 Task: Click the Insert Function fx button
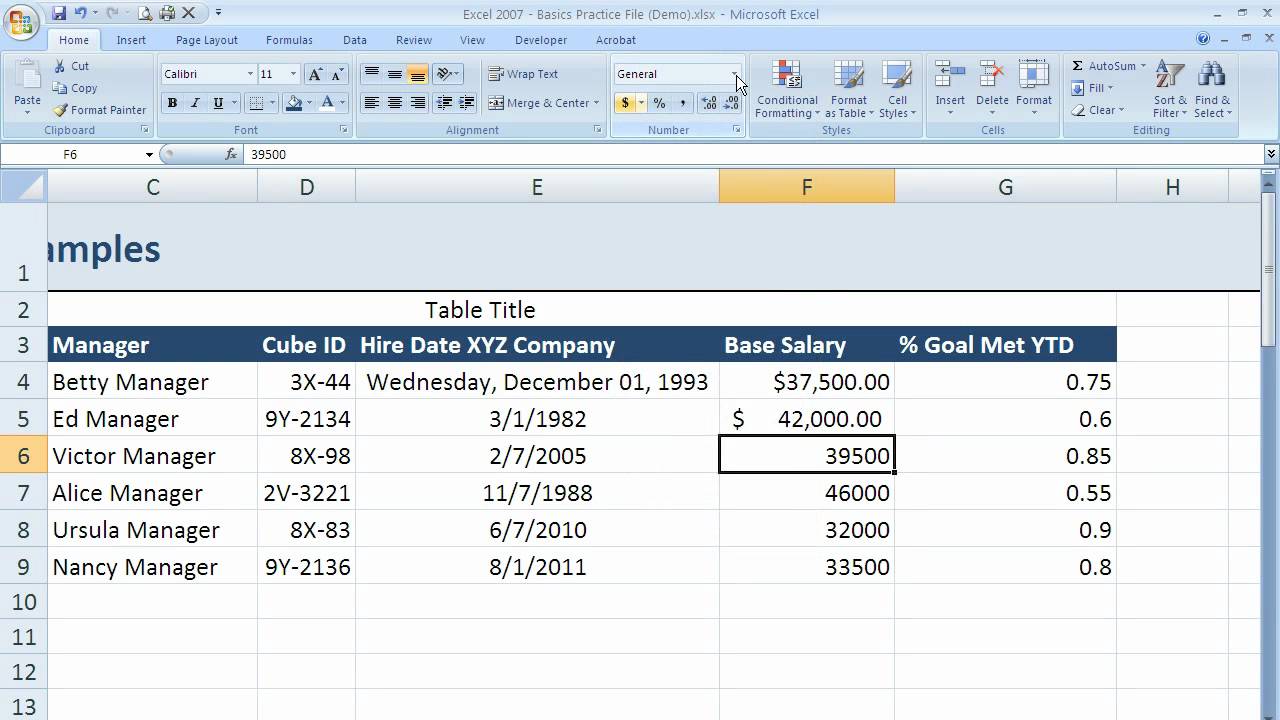pyautogui.click(x=231, y=154)
